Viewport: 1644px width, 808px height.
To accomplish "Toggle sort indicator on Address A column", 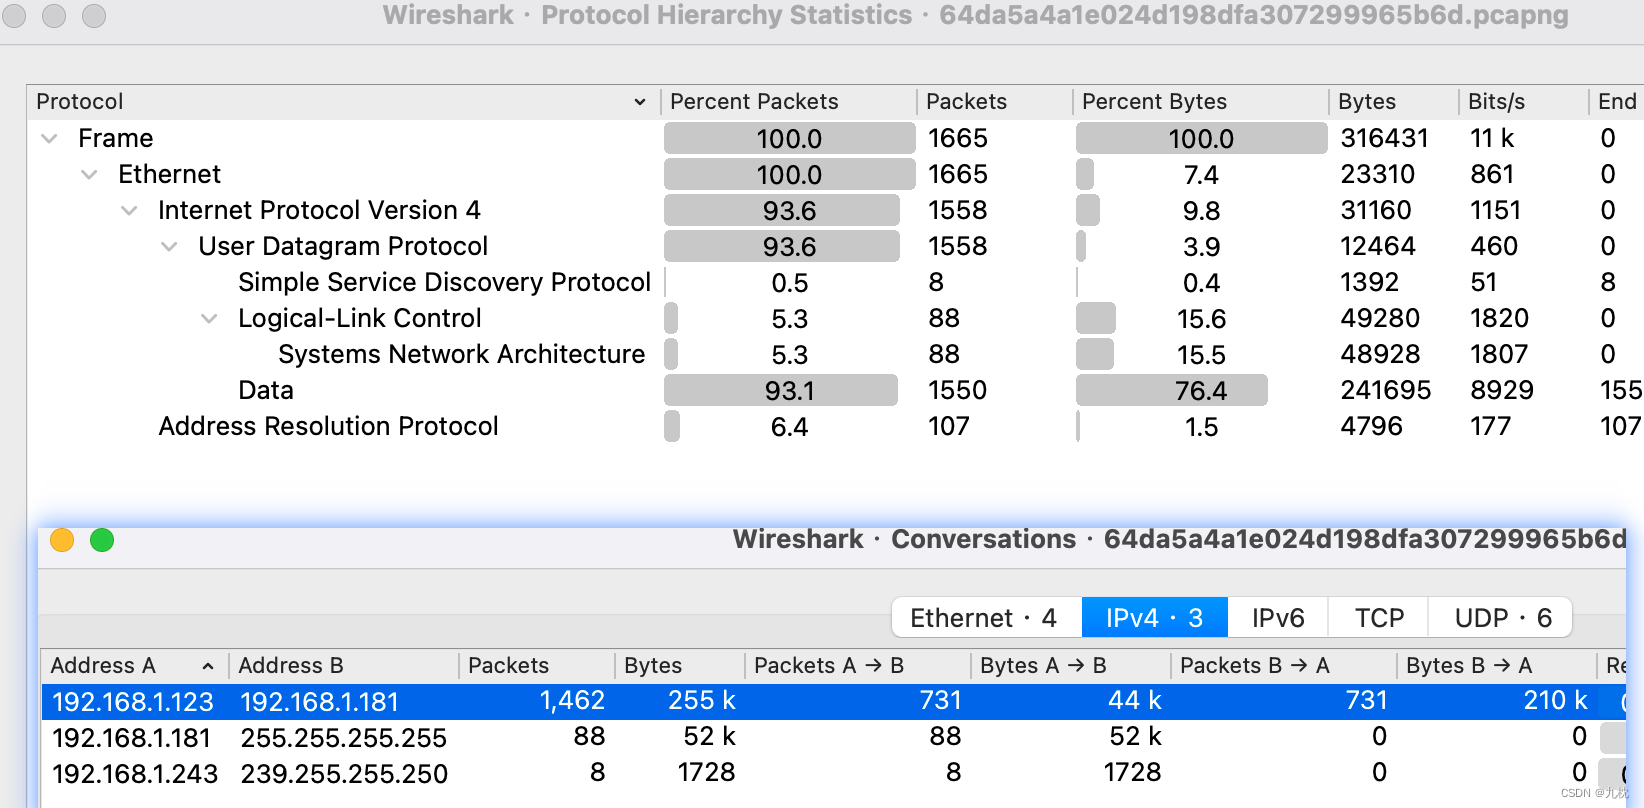I will click(208, 666).
